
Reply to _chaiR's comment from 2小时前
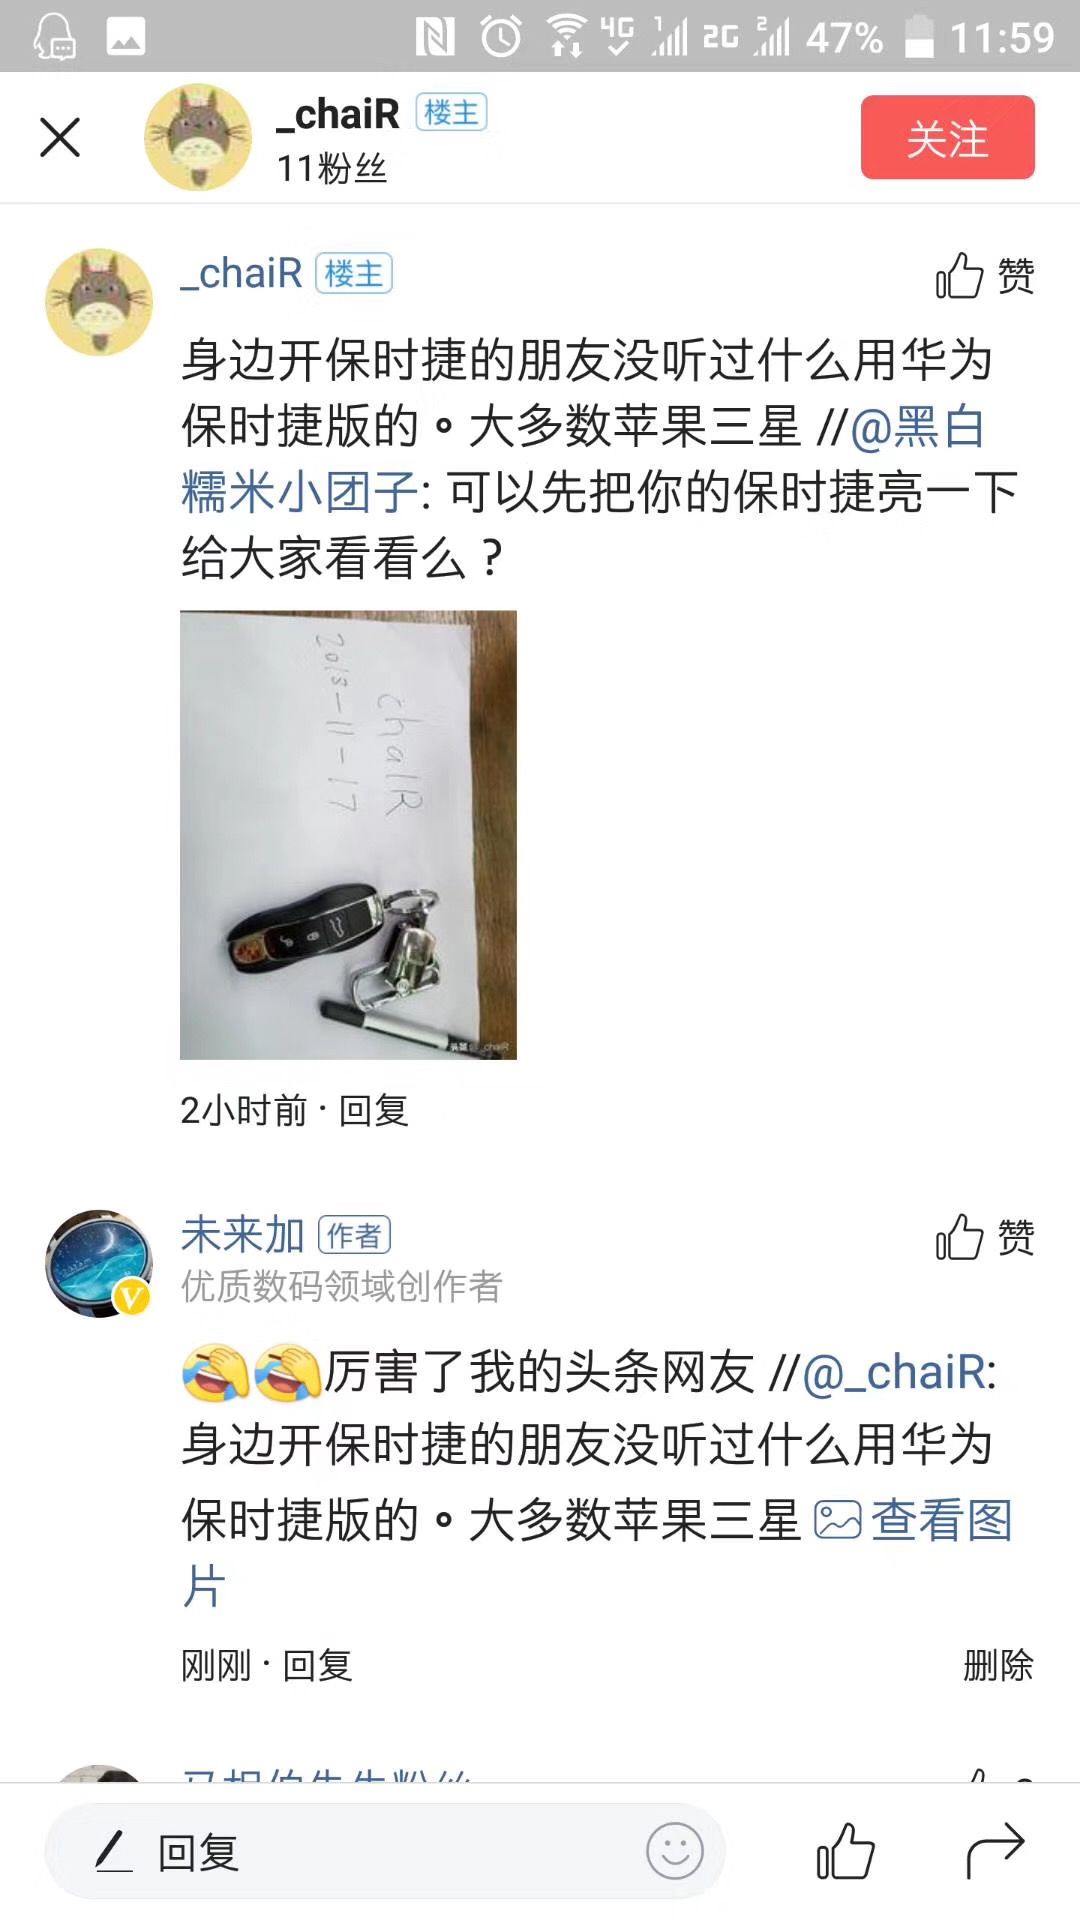(374, 1110)
